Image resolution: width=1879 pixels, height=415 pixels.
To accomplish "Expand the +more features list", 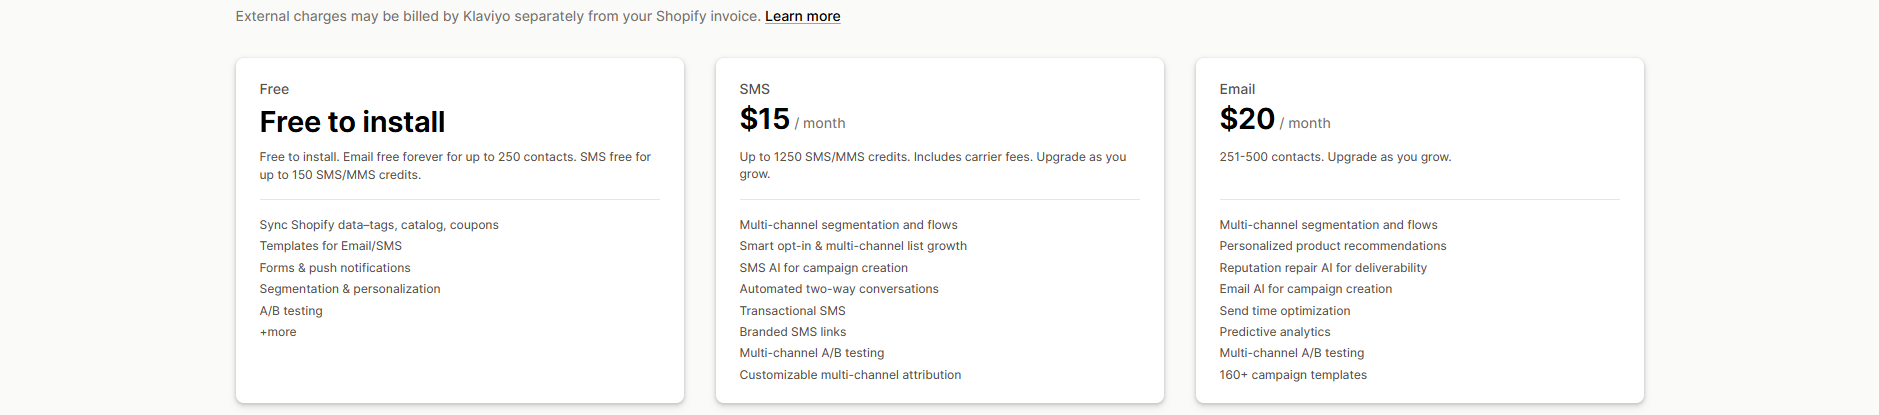I will click(278, 332).
